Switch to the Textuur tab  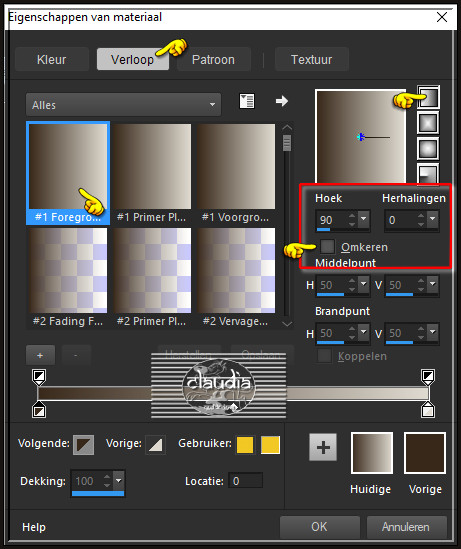pyautogui.click(x=312, y=59)
